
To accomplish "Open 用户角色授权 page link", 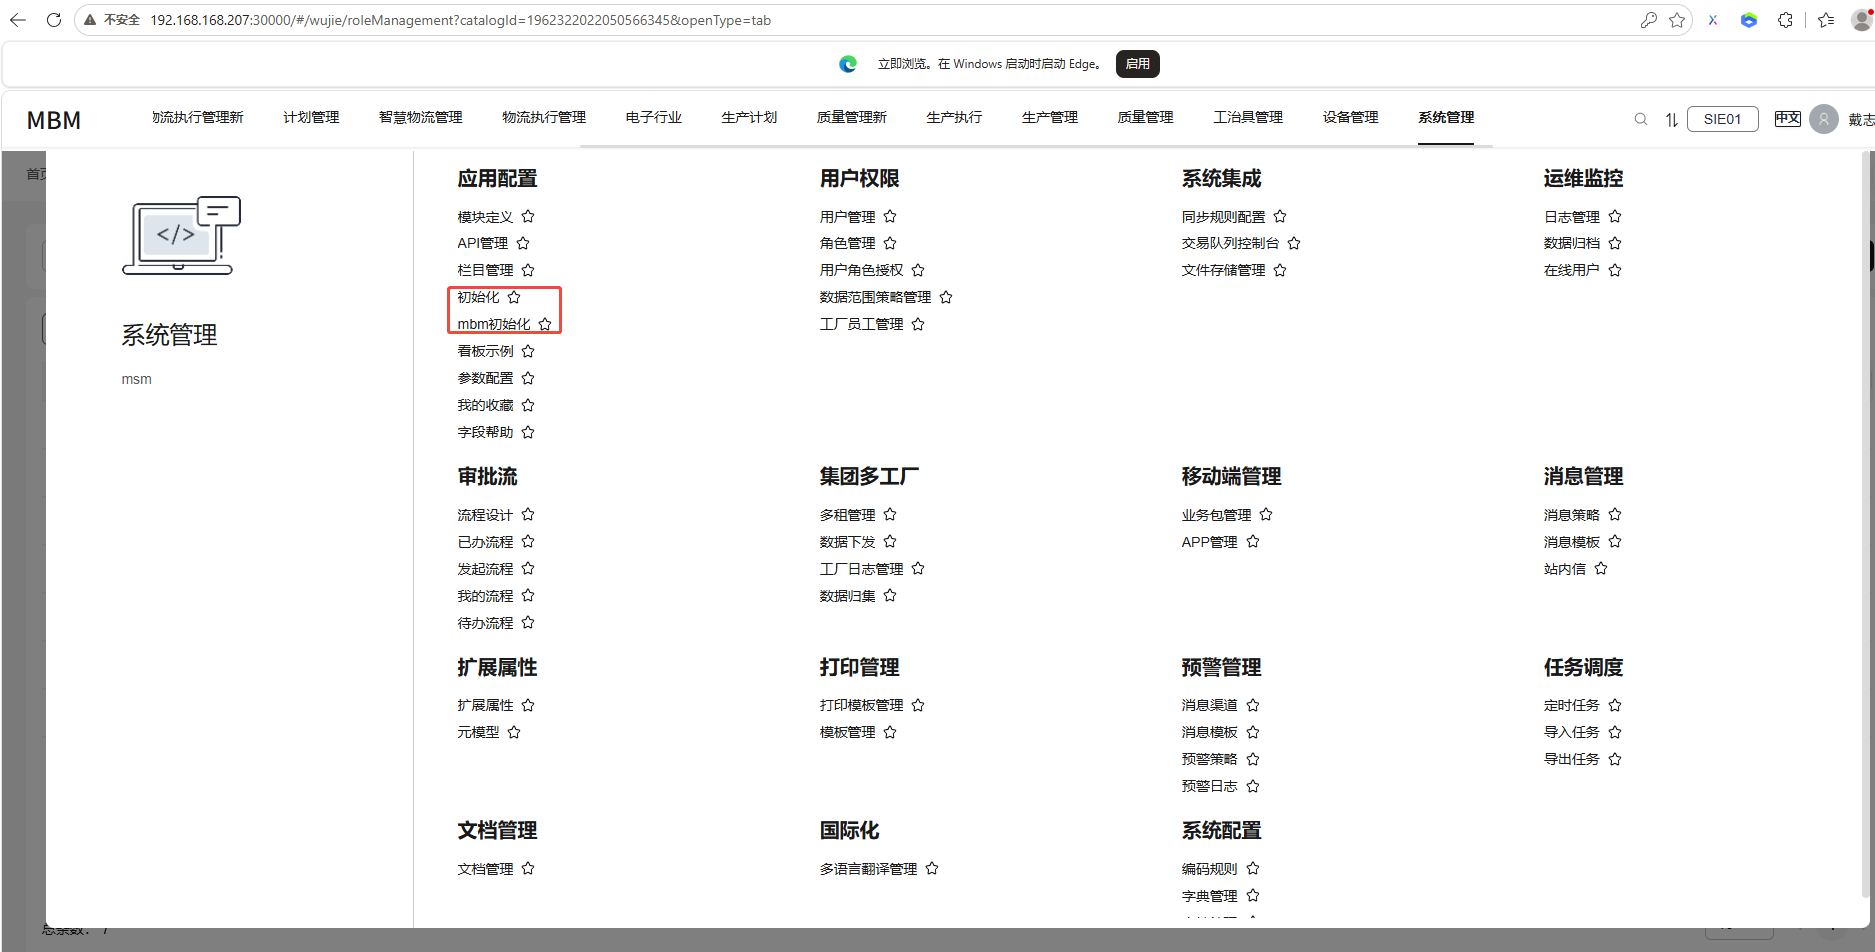I will 861,270.
